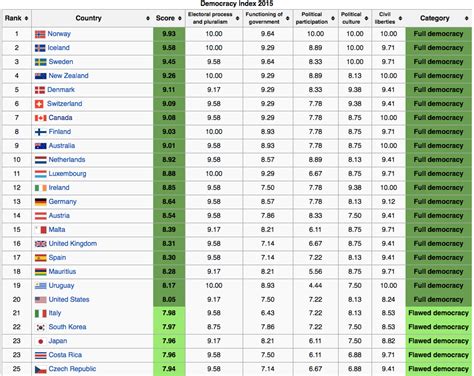Click Electoral process and pluralism header
Screen dimensions: 474x376
[x=210, y=18]
